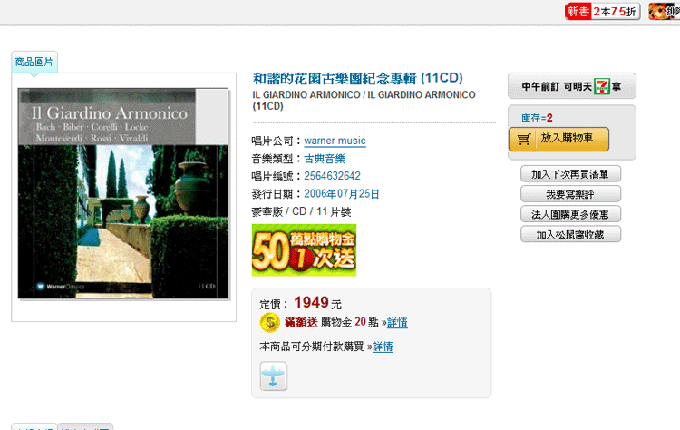Click 我要寫樂評 button
The height and width of the screenshot is (430, 680).
click(570, 194)
